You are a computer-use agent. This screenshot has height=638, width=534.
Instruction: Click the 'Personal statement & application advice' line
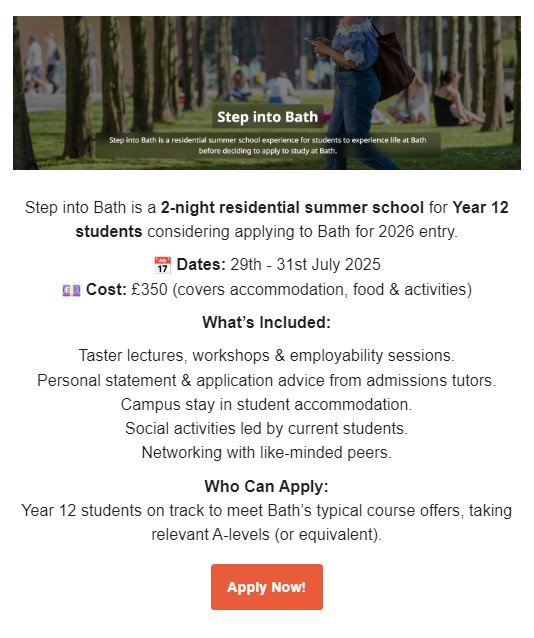coord(267,380)
